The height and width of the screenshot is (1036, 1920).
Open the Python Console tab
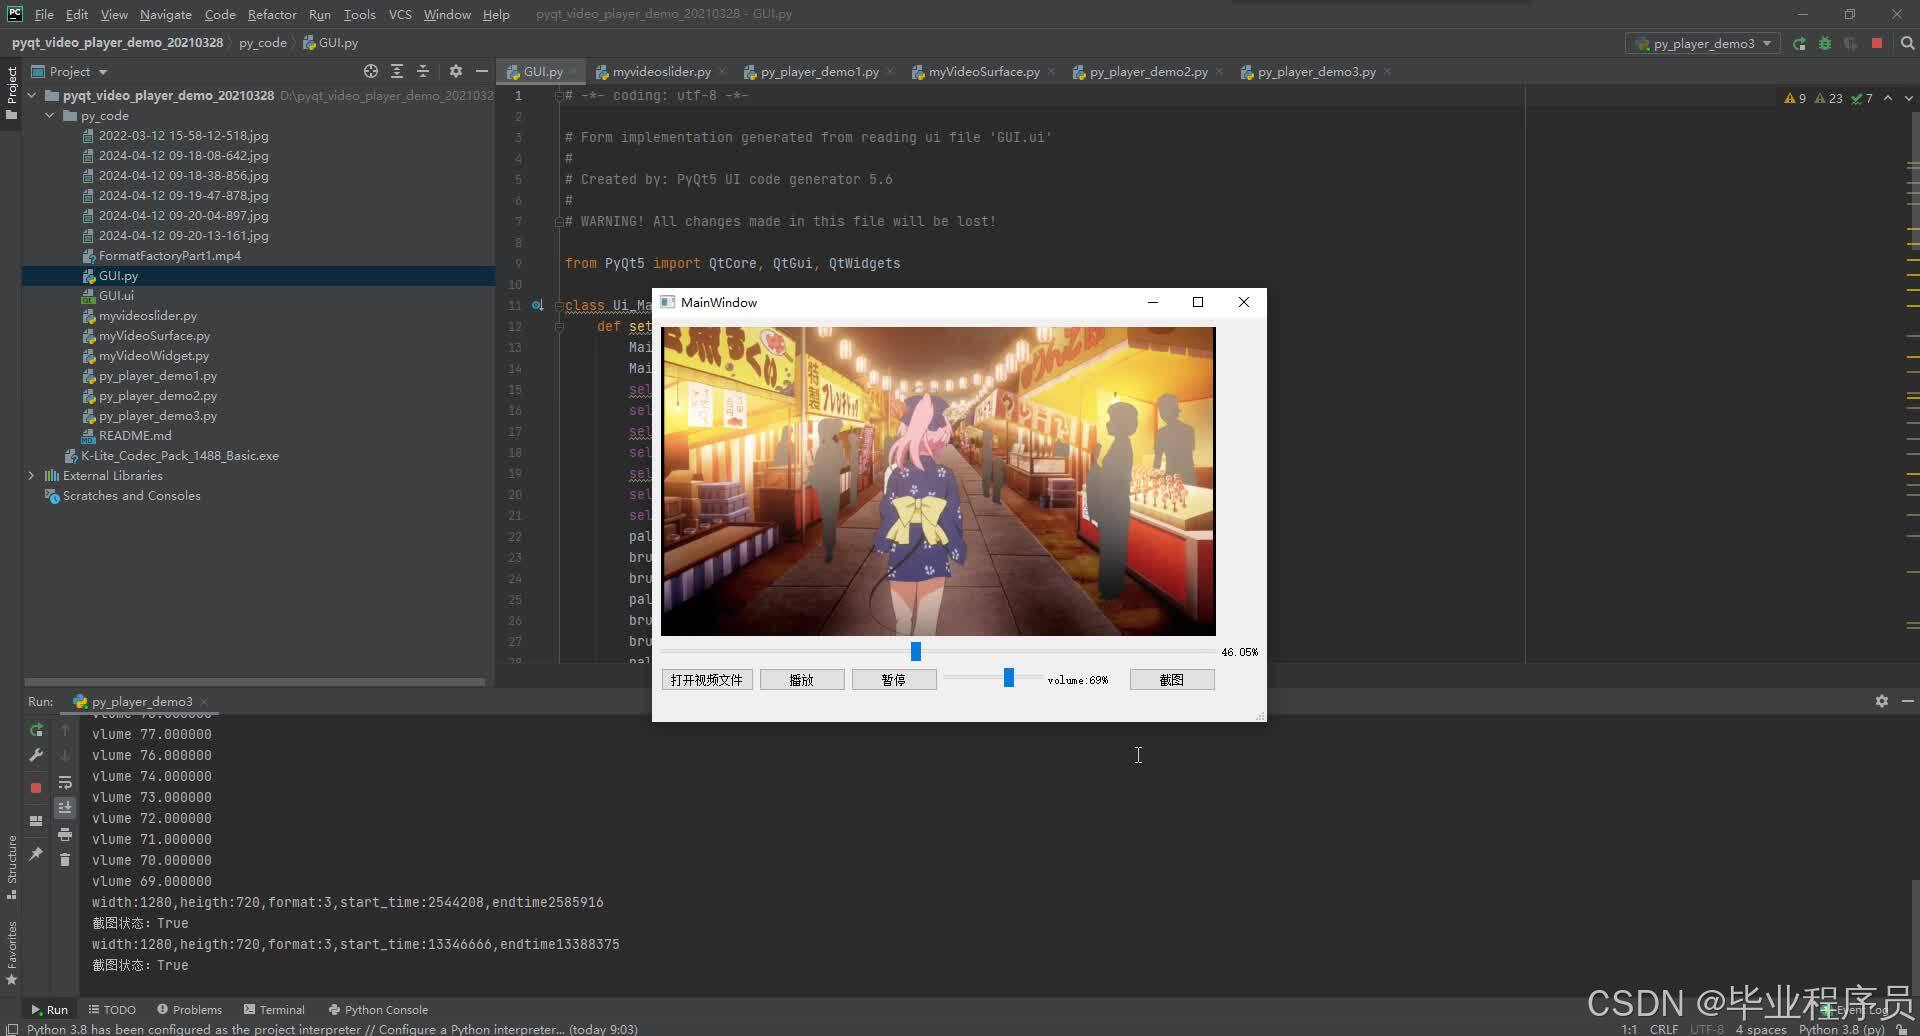tap(378, 1009)
